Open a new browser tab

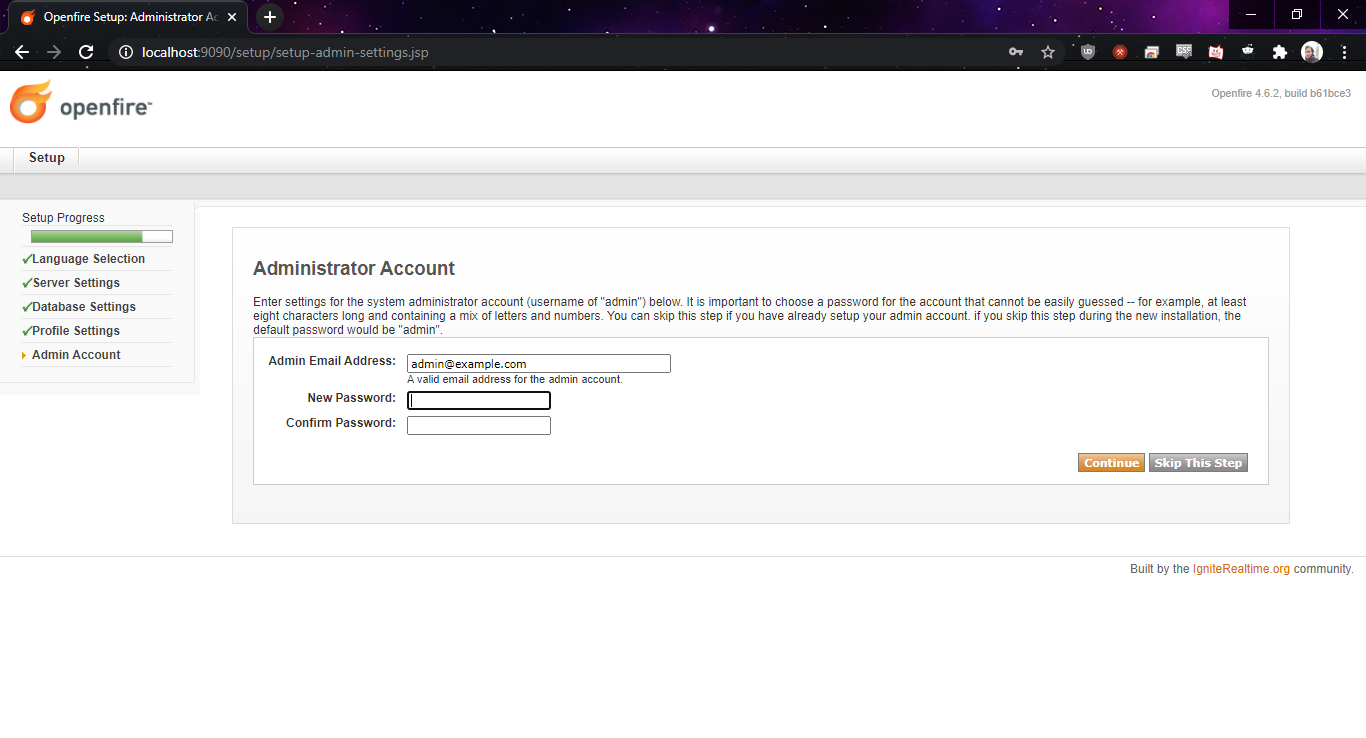[269, 17]
